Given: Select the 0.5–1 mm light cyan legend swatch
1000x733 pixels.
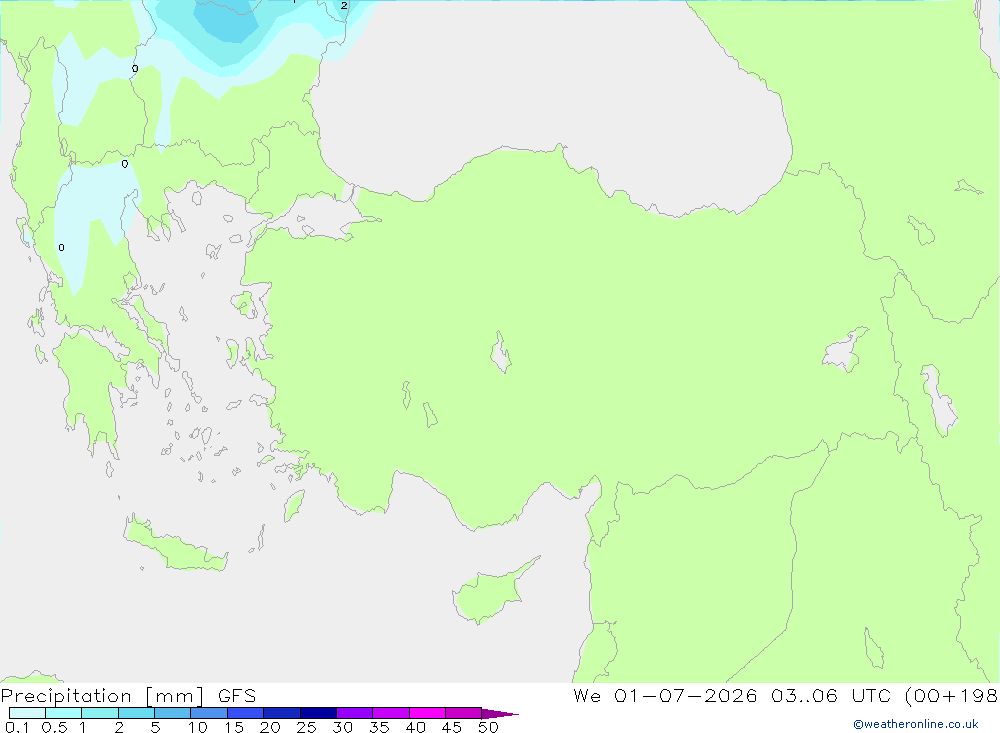Looking at the screenshot, I should 63,713.
